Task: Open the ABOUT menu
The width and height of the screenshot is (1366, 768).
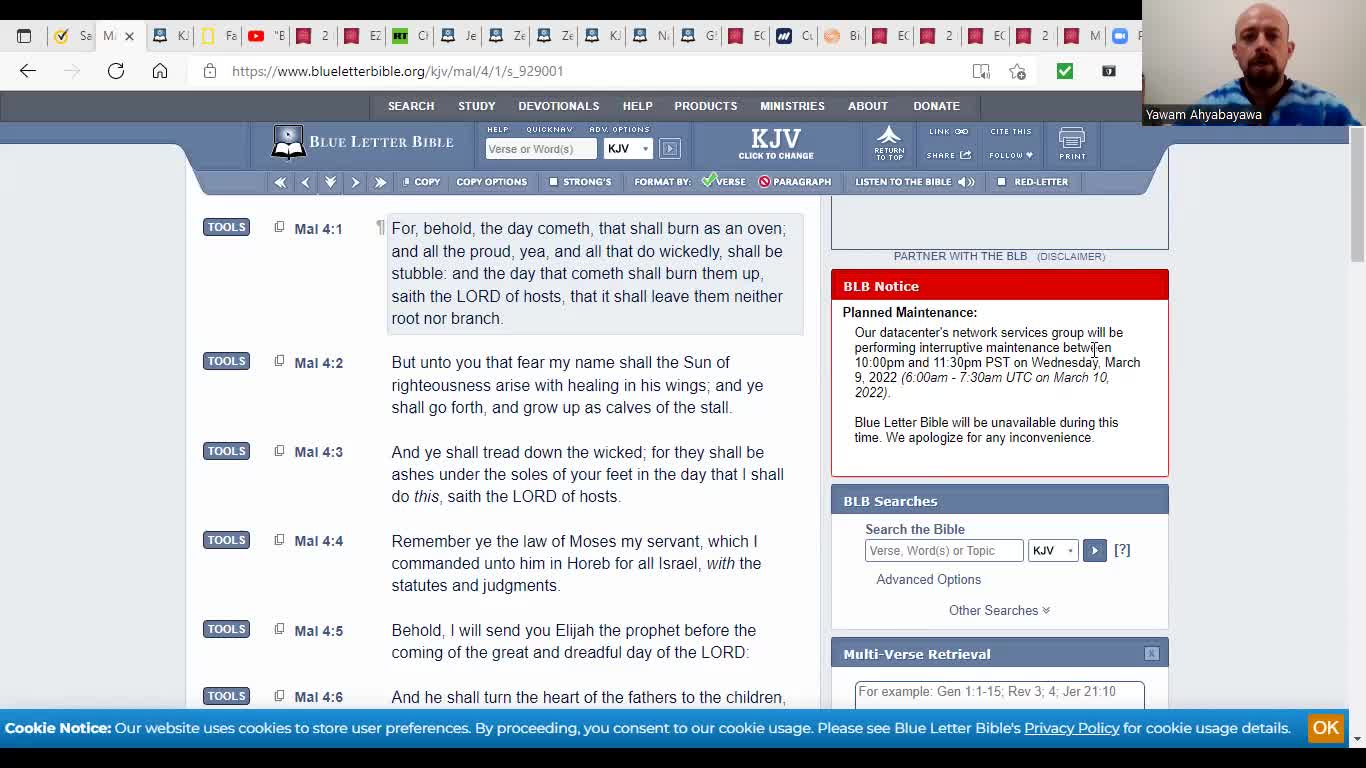Action: tap(868, 106)
